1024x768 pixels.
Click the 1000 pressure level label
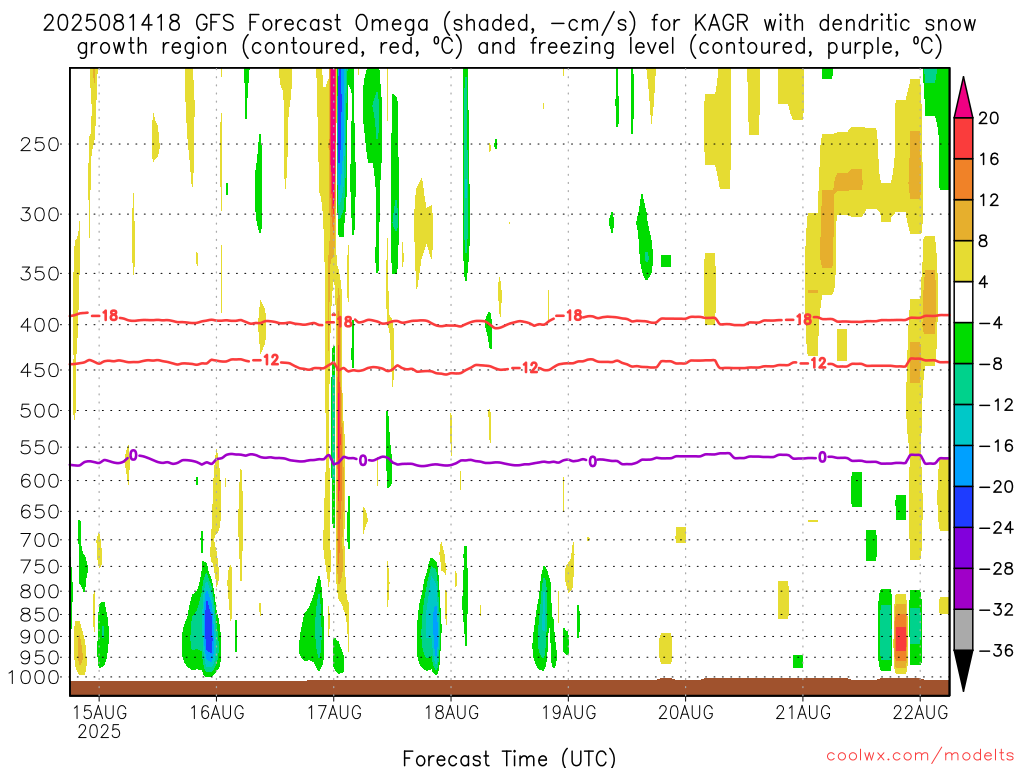[34, 678]
